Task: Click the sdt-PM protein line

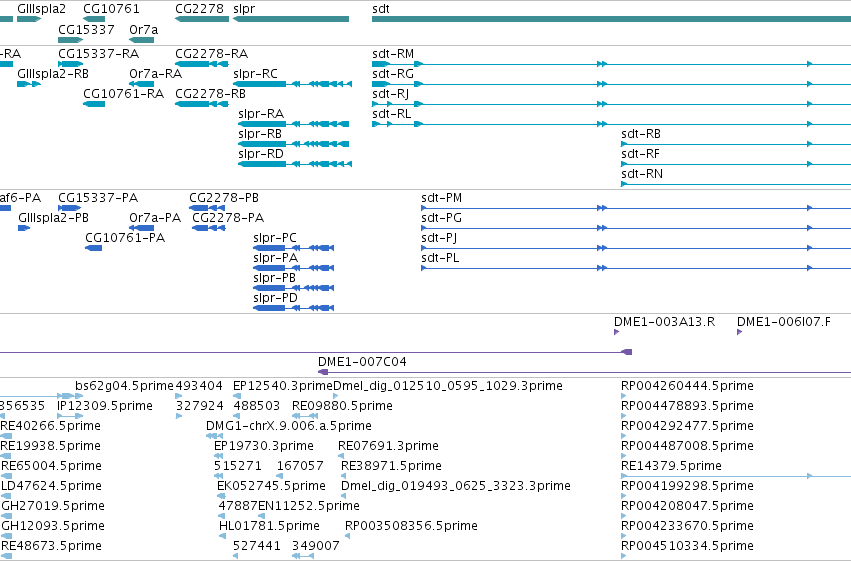Action: tap(636, 208)
